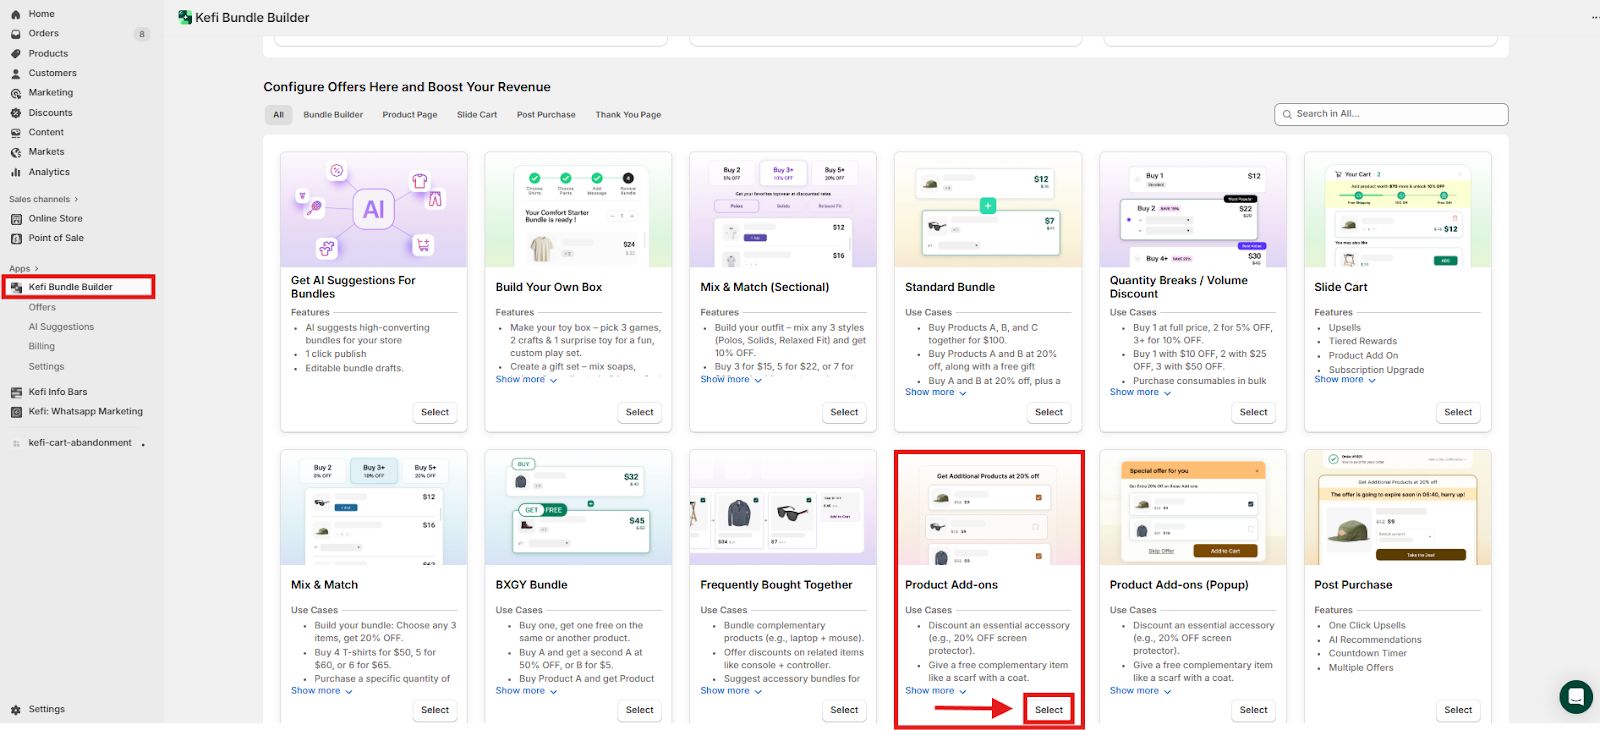Click the Customers person icon
1600x730 pixels.
(16, 74)
